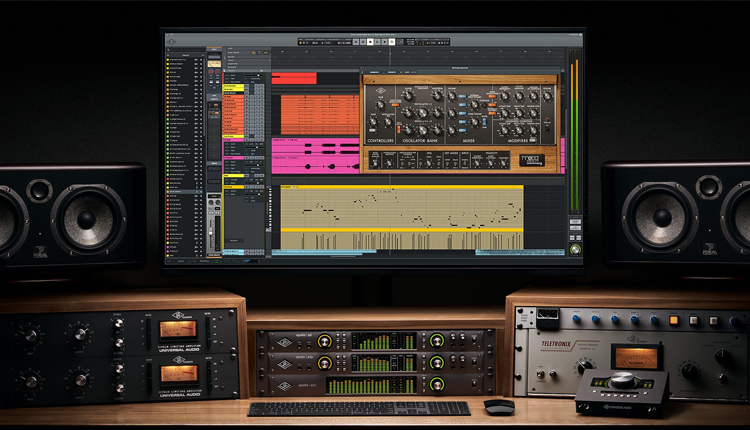750x430 pixels.
Task: Click the synth output Volume knob at far right
Action: [548, 96]
